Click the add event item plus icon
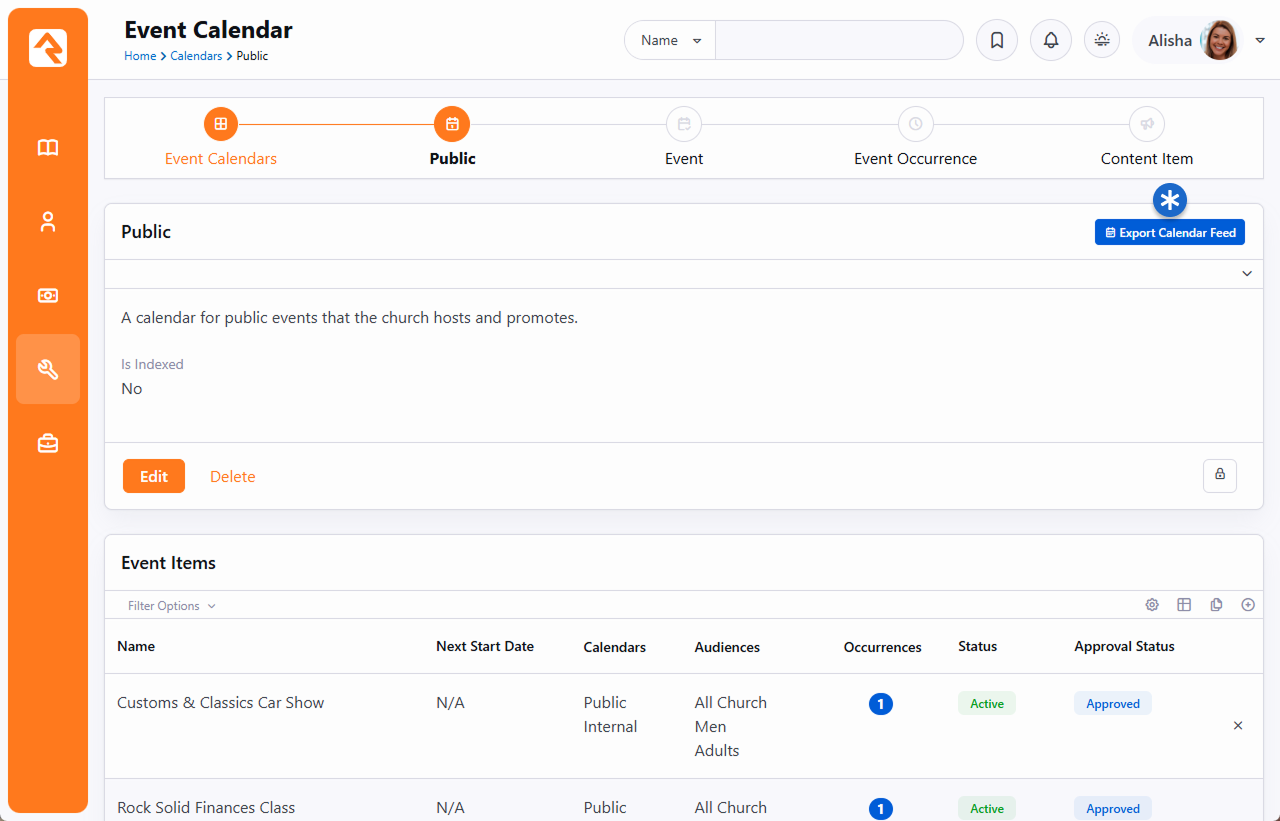 (x=1247, y=605)
